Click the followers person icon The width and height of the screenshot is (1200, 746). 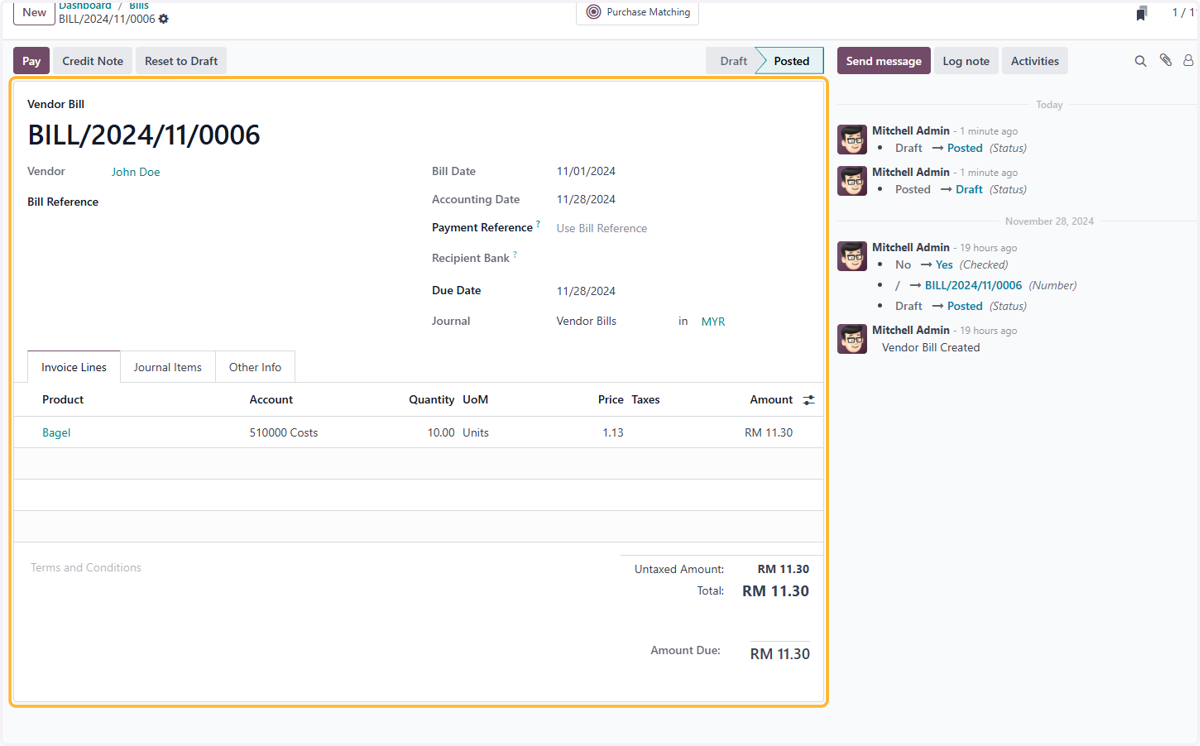pos(1188,61)
